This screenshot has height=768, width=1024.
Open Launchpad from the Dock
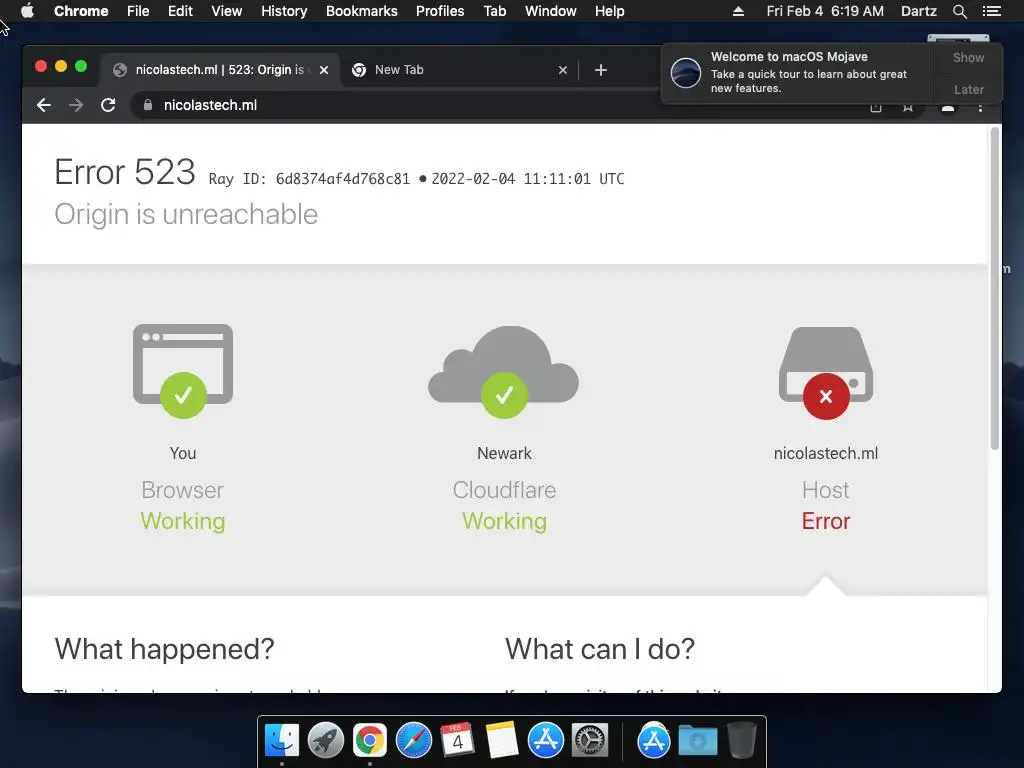326,741
